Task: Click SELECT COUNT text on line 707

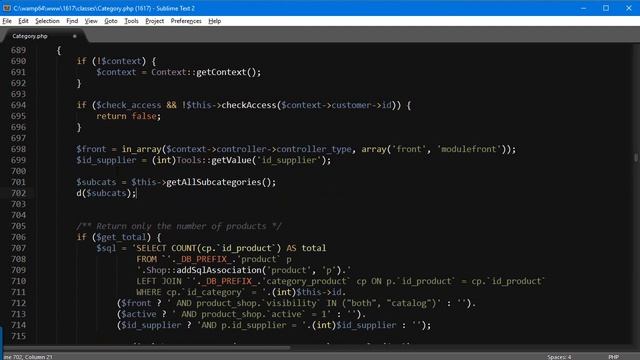Action: click(x=166, y=248)
